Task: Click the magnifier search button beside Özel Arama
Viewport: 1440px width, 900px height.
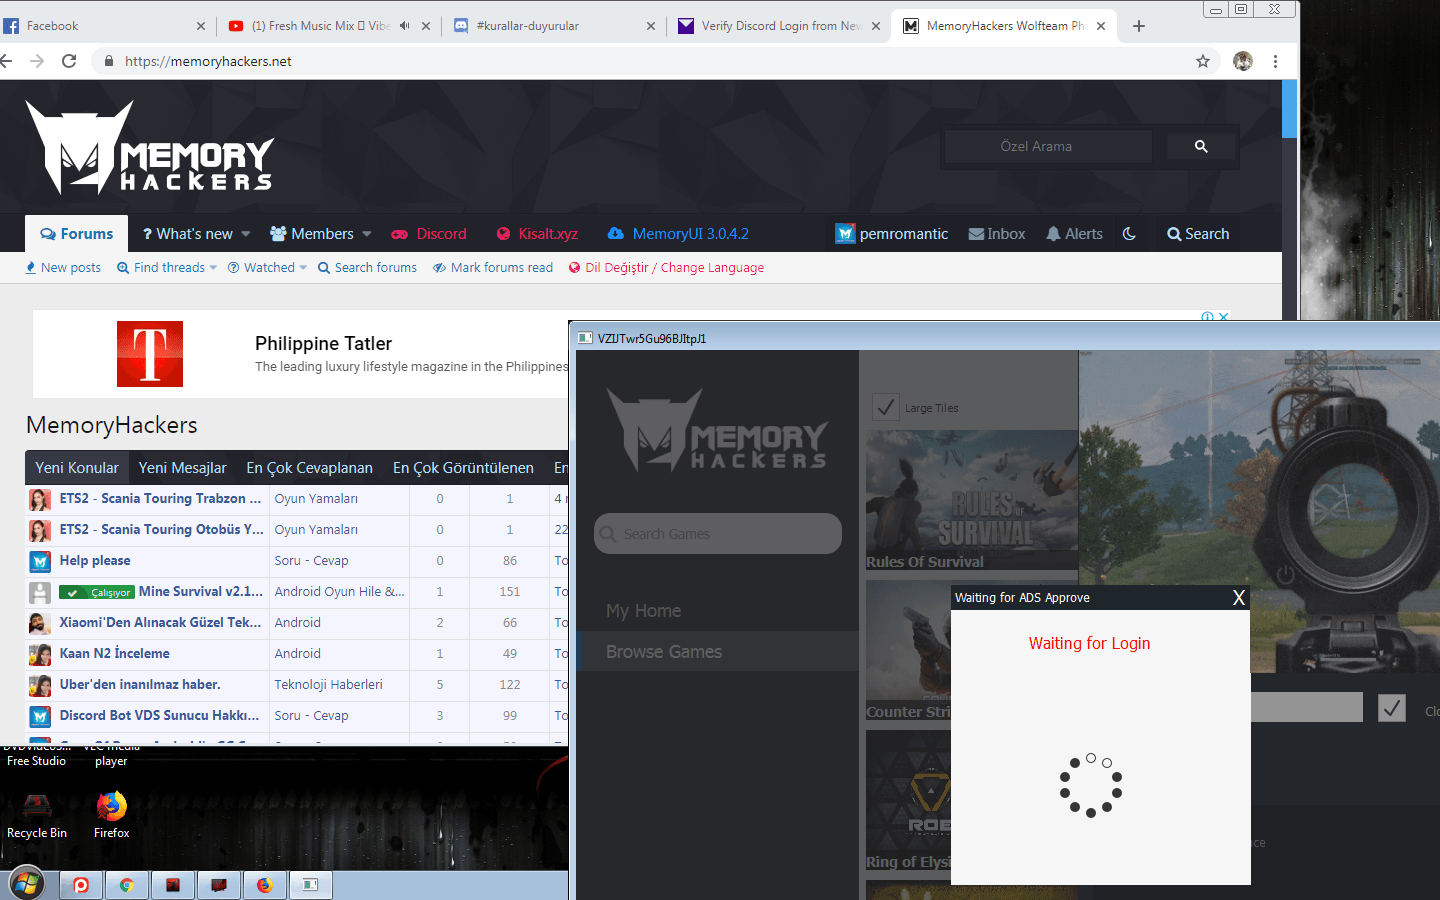Action: pos(1201,146)
